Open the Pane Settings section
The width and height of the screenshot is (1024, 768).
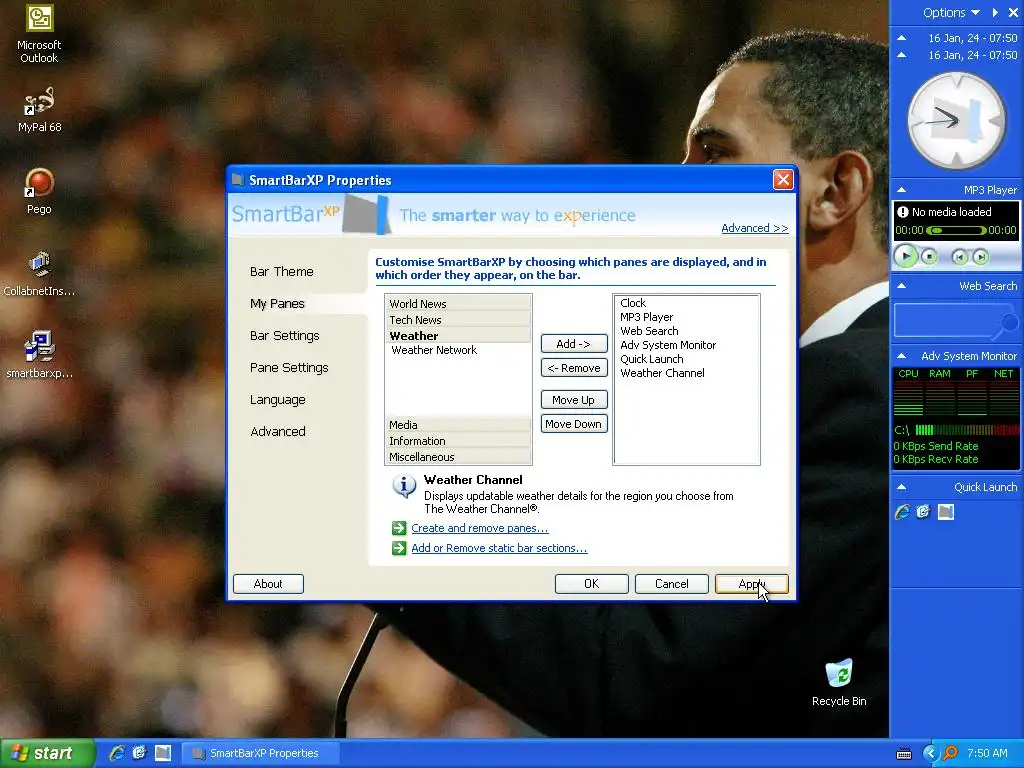(x=289, y=368)
